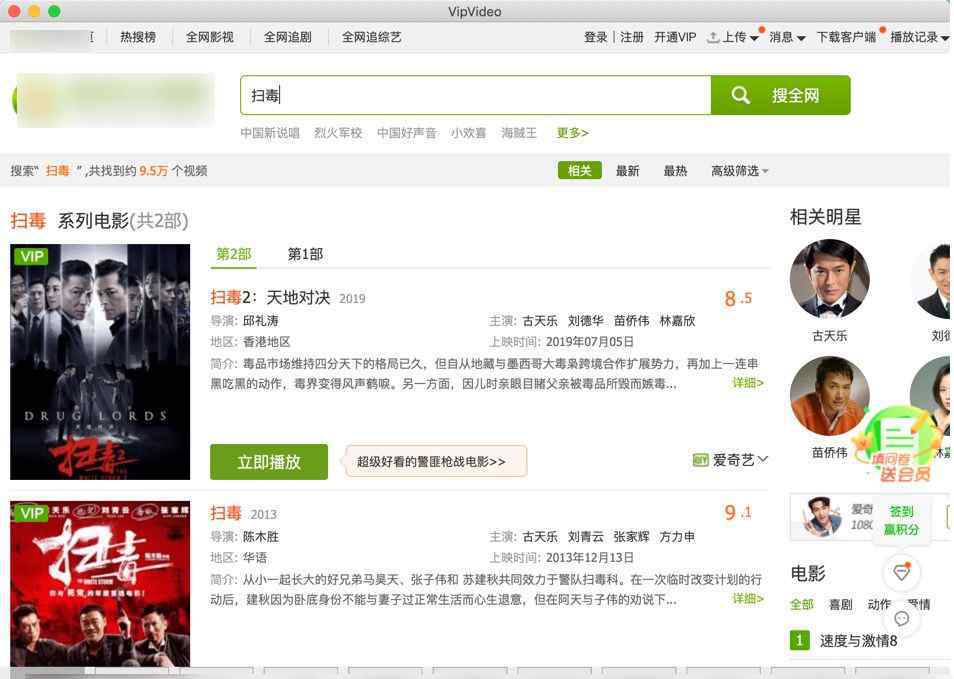This screenshot has height=679, width=954.
Task: Click actor 刘德华 in the cast list
Action: pyautogui.click(x=585, y=321)
